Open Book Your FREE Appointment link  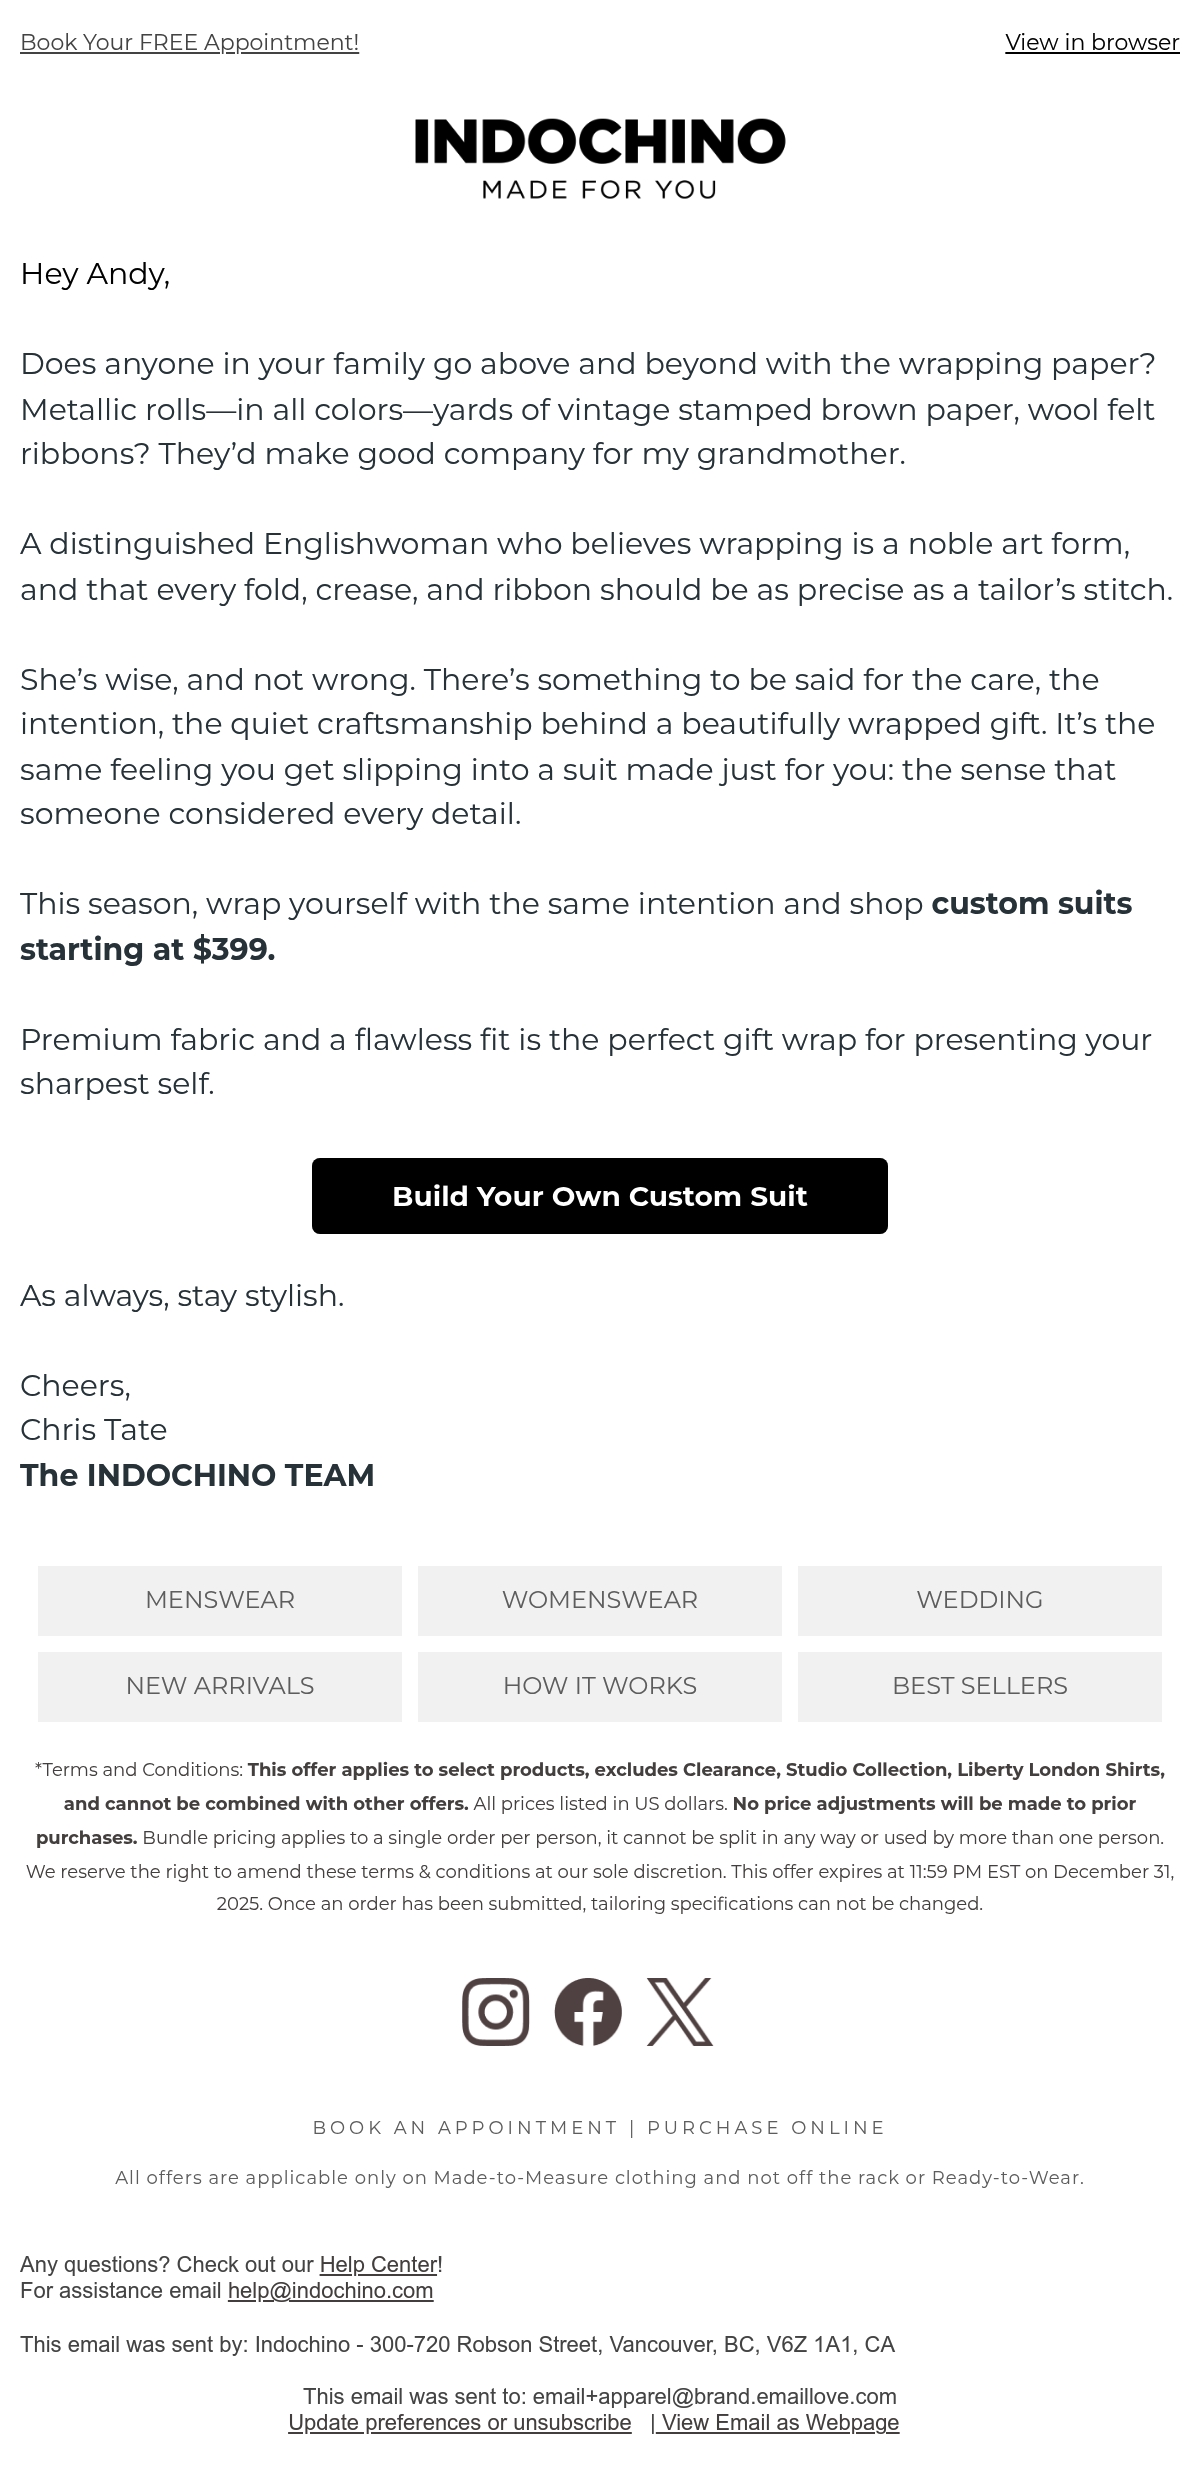[189, 42]
